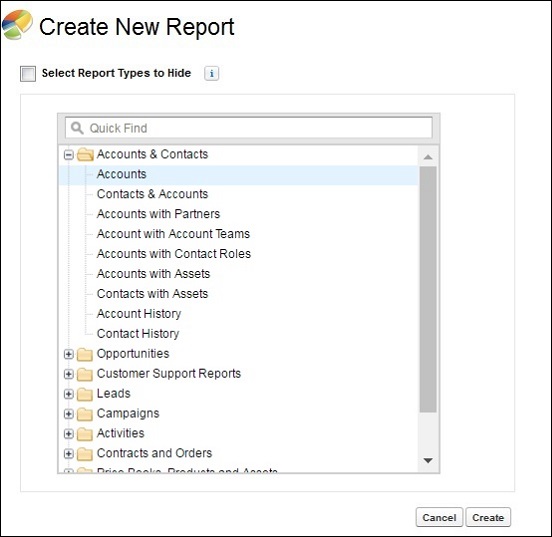Image resolution: width=552 pixels, height=537 pixels.
Task: Choose Accounts with Contact Roles
Action: click(174, 254)
